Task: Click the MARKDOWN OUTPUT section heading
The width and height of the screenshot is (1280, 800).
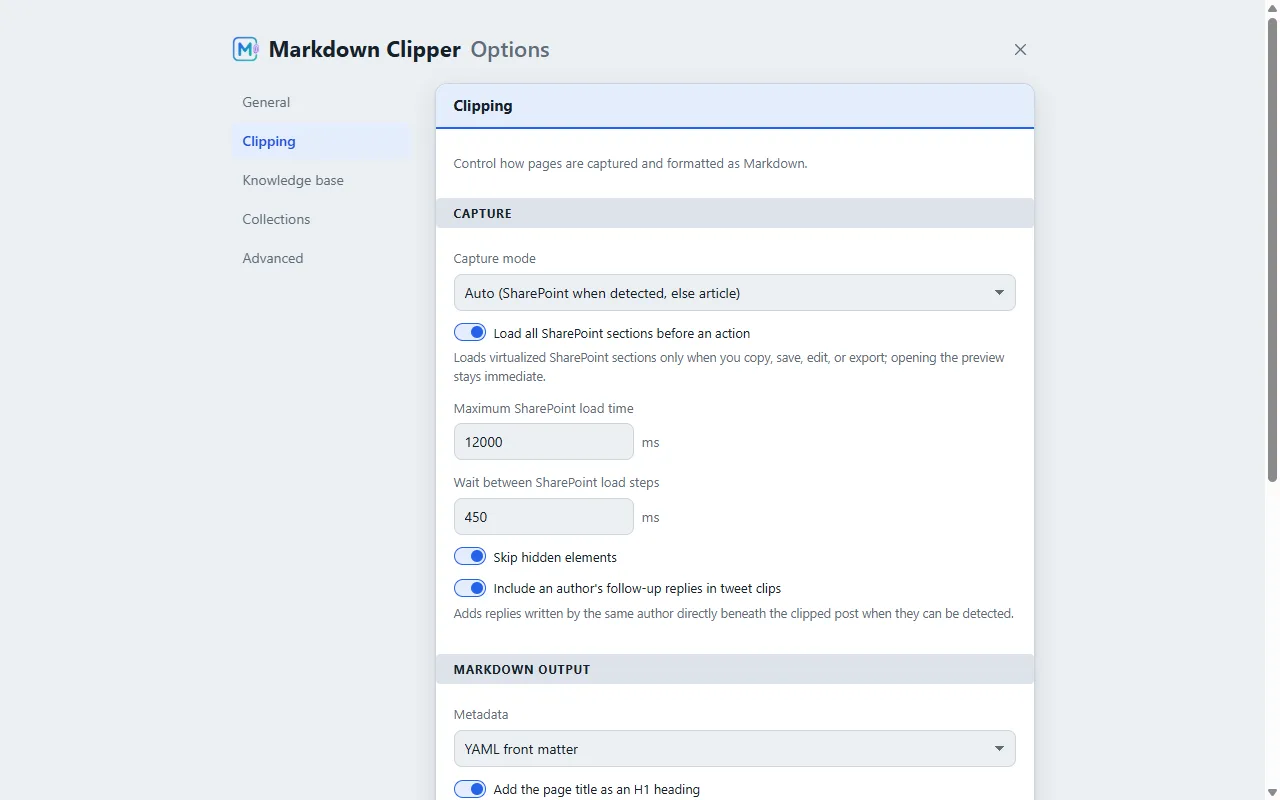Action: (x=522, y=669)
